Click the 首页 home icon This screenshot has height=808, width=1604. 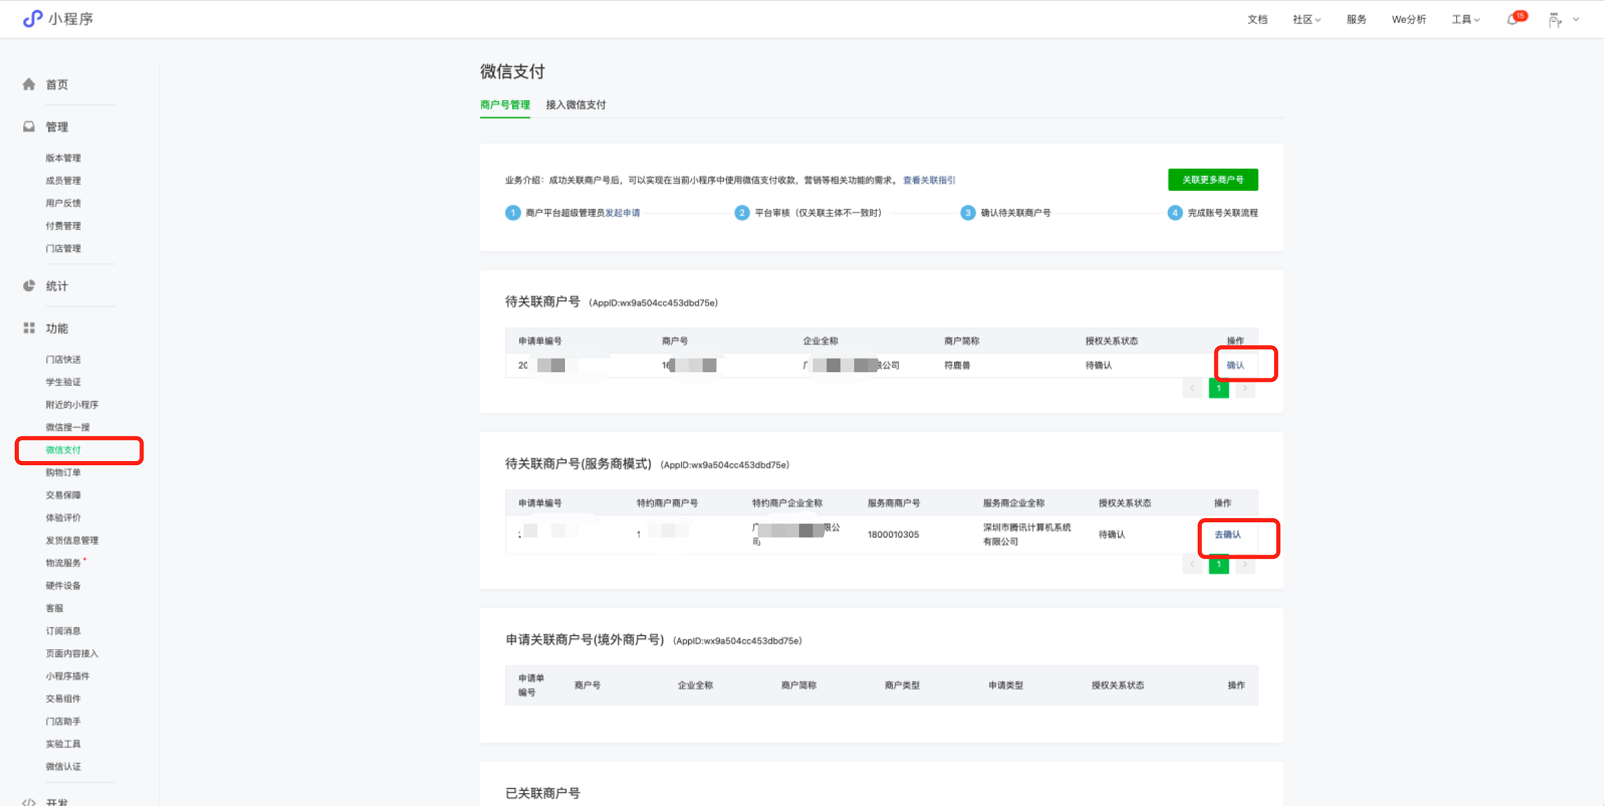pyautogui.click(x=29, y=85)
